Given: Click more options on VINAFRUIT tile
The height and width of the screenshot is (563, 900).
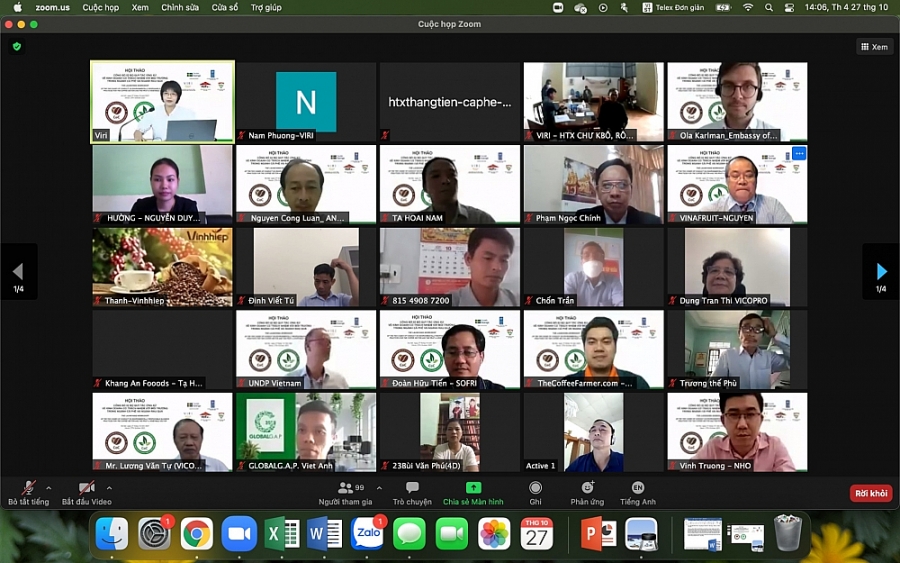Looking at the screenshot, I should 798,154.
